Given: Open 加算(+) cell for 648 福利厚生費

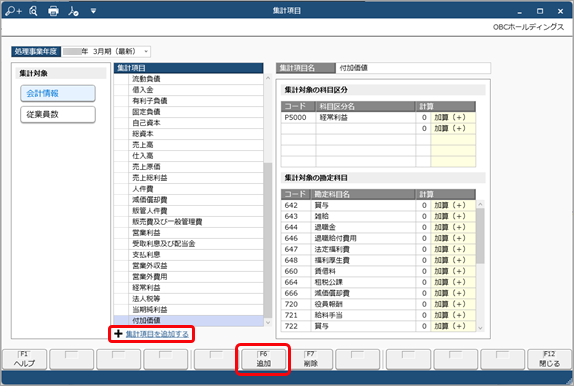Looking at the screenshot, I should pos(453,260).
